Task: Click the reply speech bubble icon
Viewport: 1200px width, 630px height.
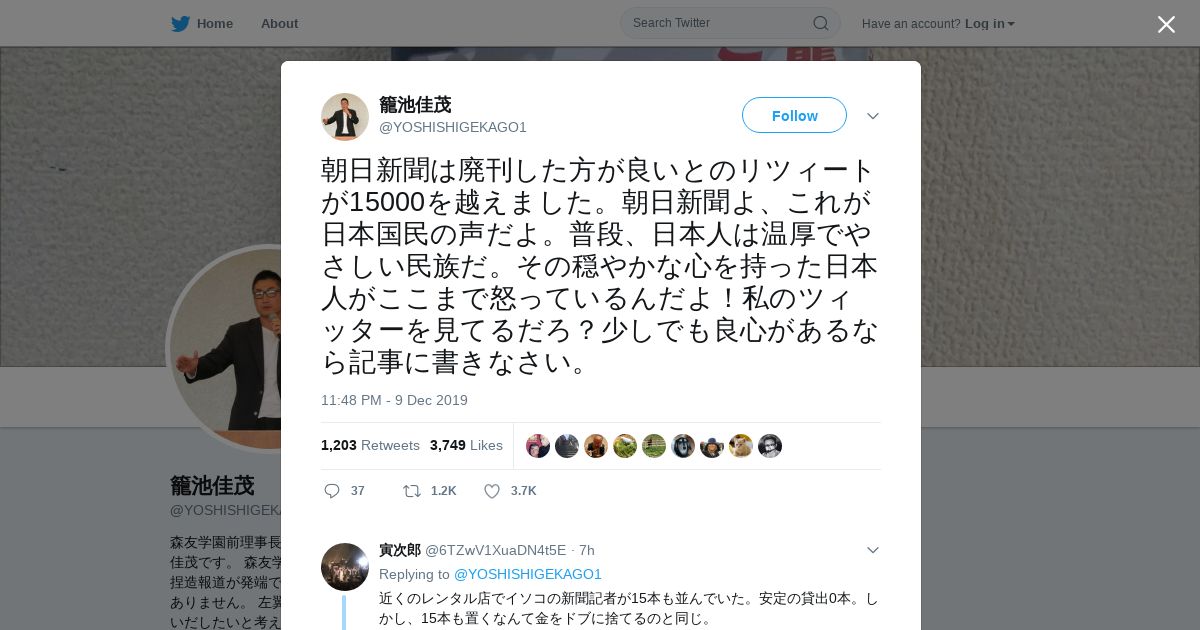Action: [x=332, y=491]
